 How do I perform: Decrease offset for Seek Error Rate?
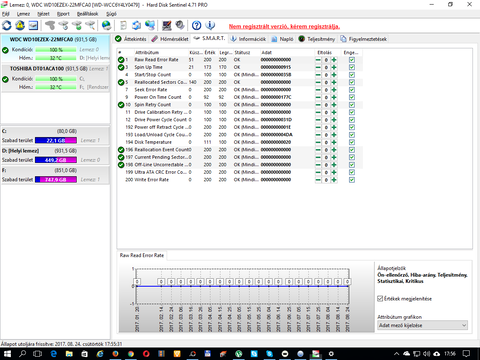click(x=318, y=90)
